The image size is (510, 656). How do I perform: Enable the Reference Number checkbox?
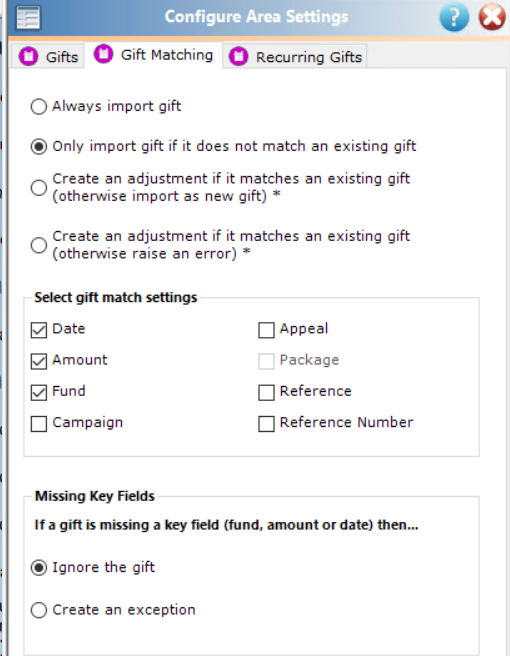(267, 424)
